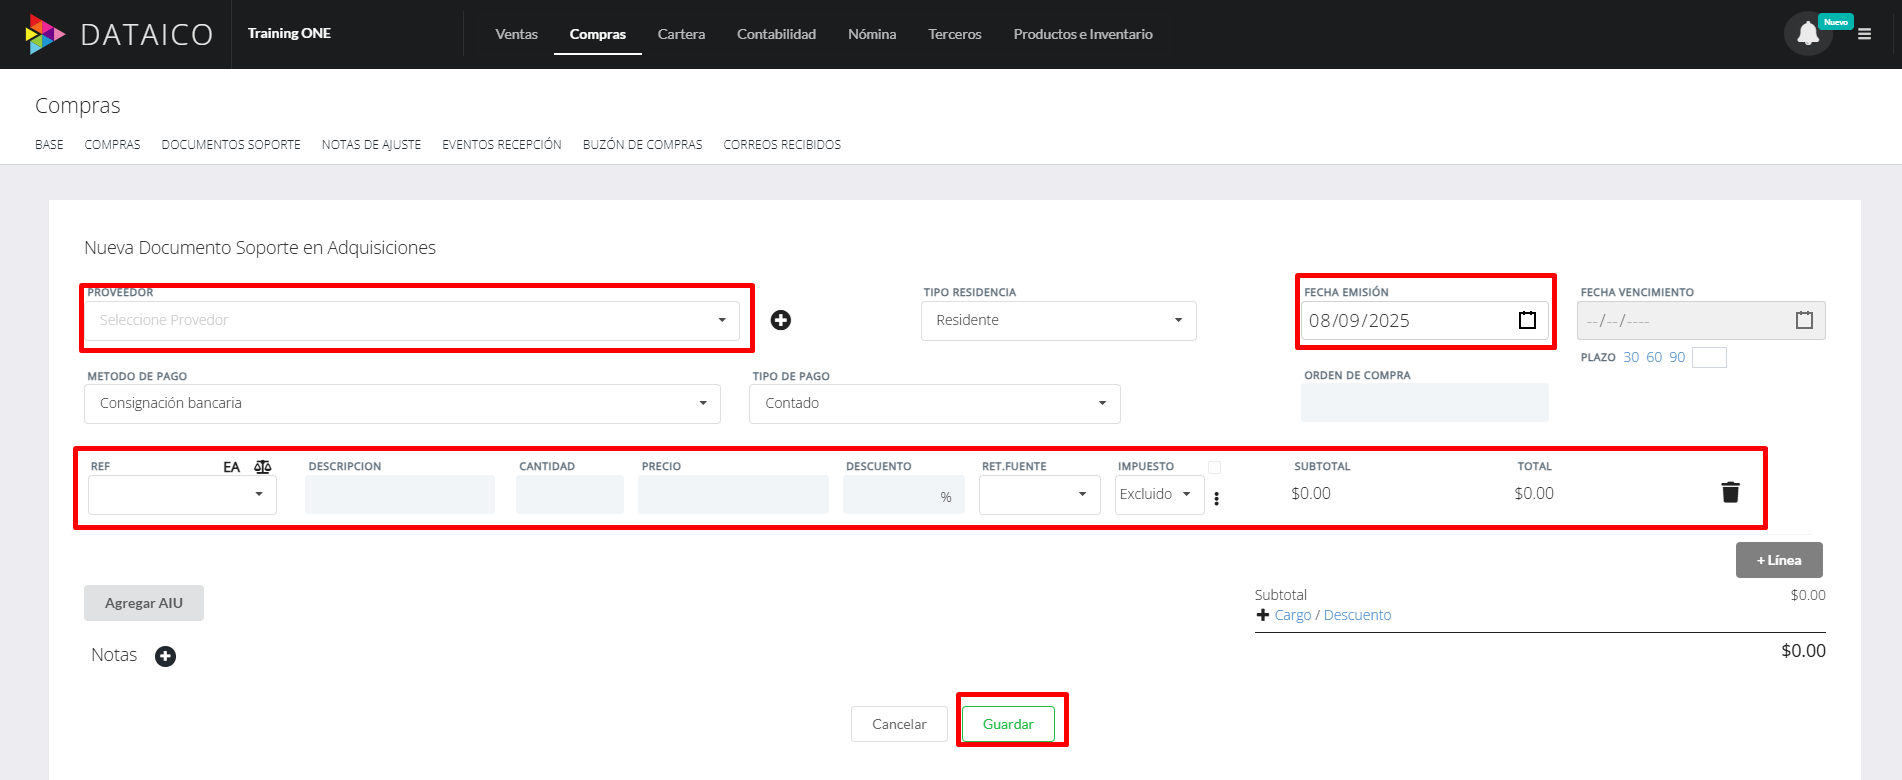Switch to Documentos Soporte tab
This screenshot has width=1902, height=780.
(x=231, y=145)
